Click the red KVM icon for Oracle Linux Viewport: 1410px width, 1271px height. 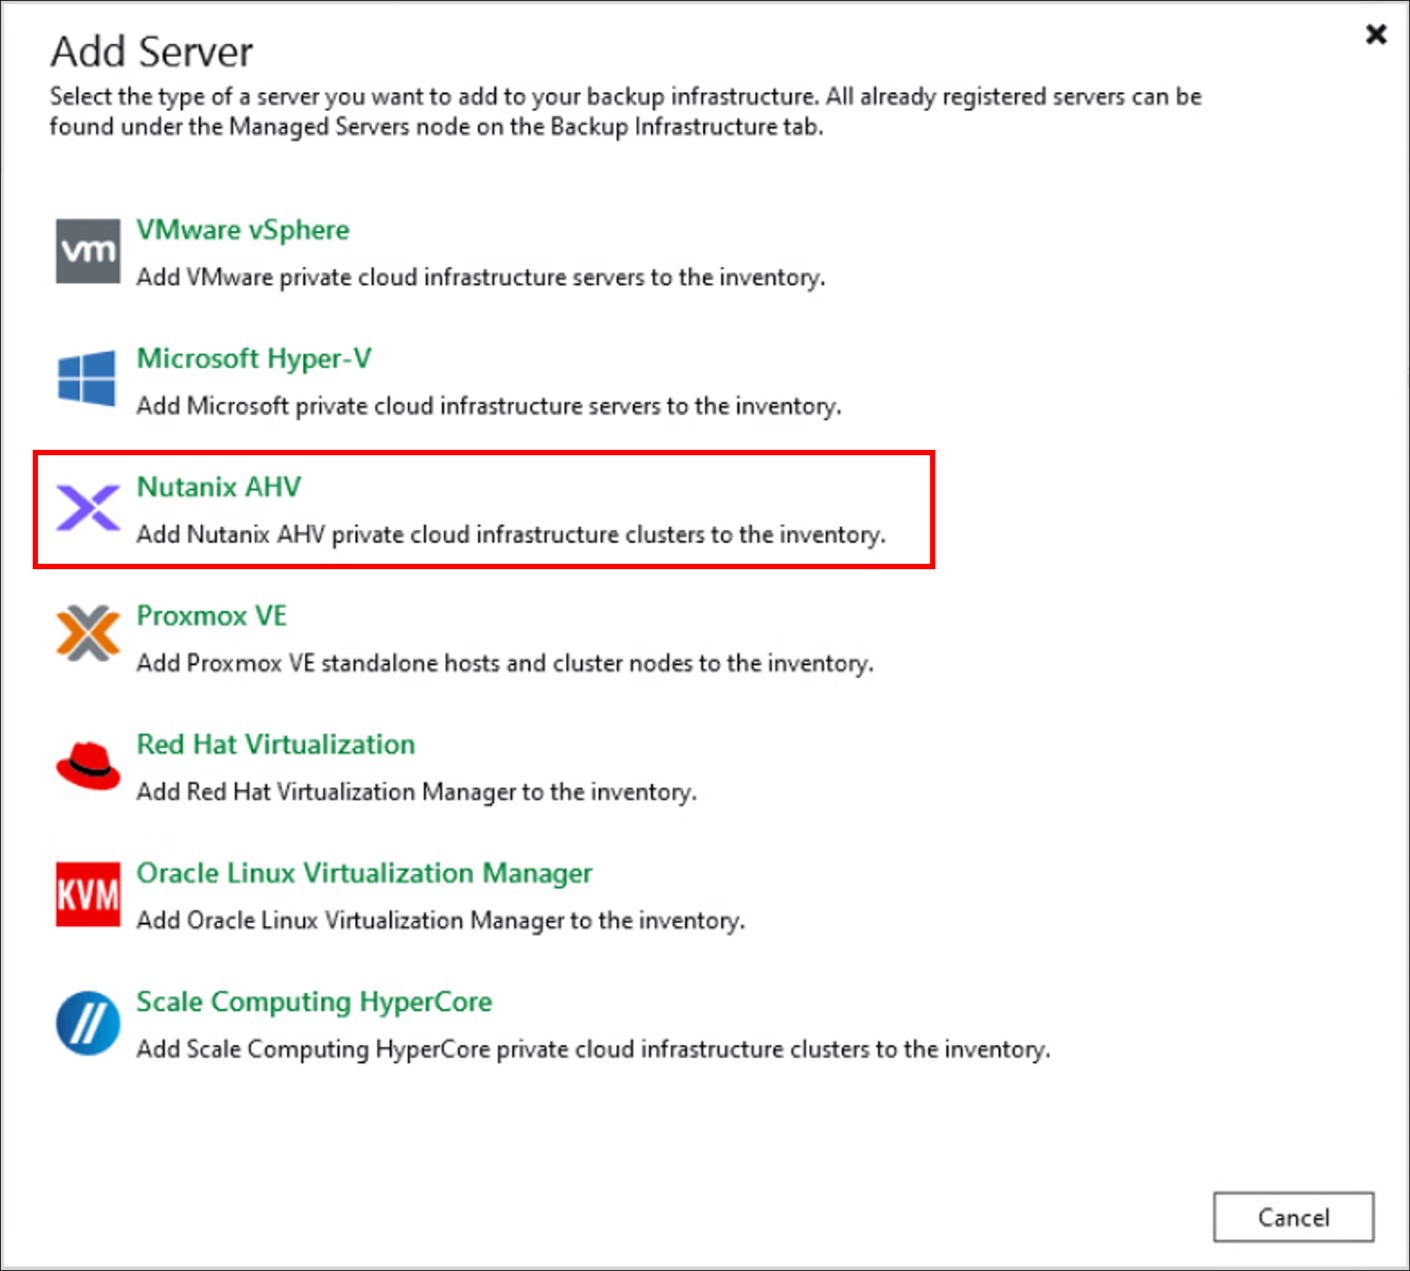[87, 894]
